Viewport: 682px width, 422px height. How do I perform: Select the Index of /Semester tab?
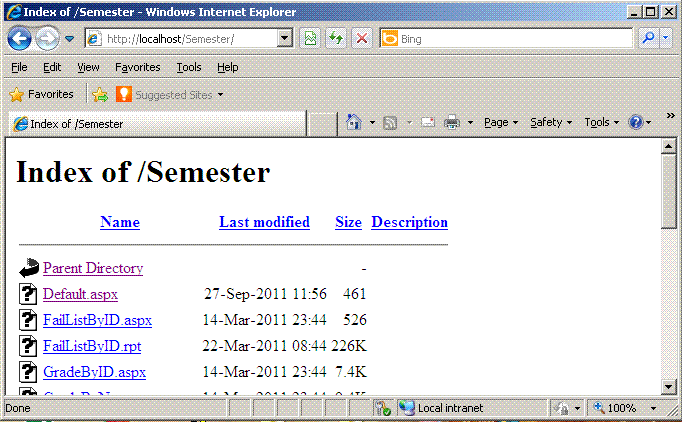click(157, 124)
